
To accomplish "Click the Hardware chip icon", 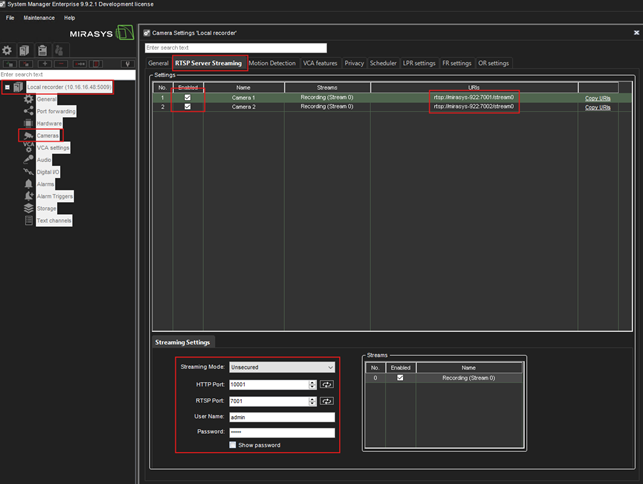I will [28, 123].
